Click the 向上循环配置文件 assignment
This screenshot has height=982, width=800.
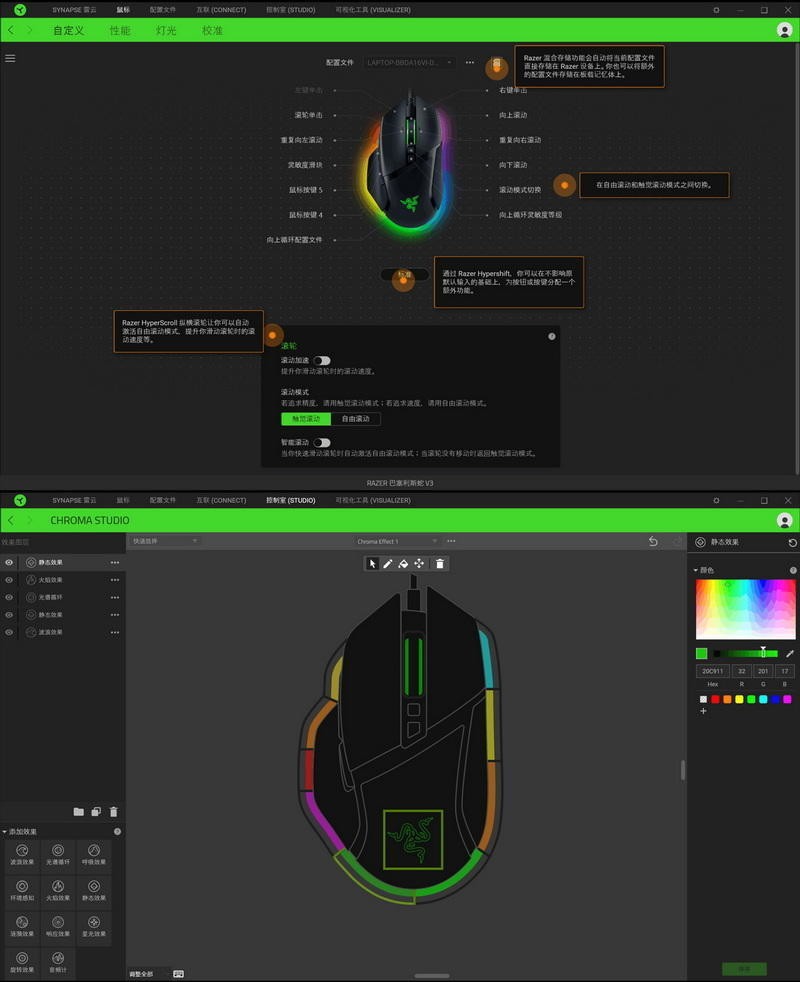[x=294, y=240]
